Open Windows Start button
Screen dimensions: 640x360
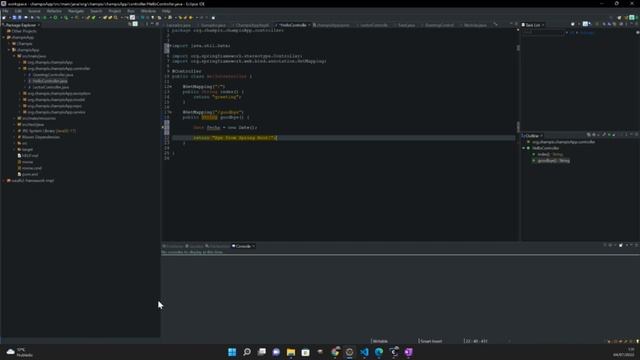tap(232, 352)
